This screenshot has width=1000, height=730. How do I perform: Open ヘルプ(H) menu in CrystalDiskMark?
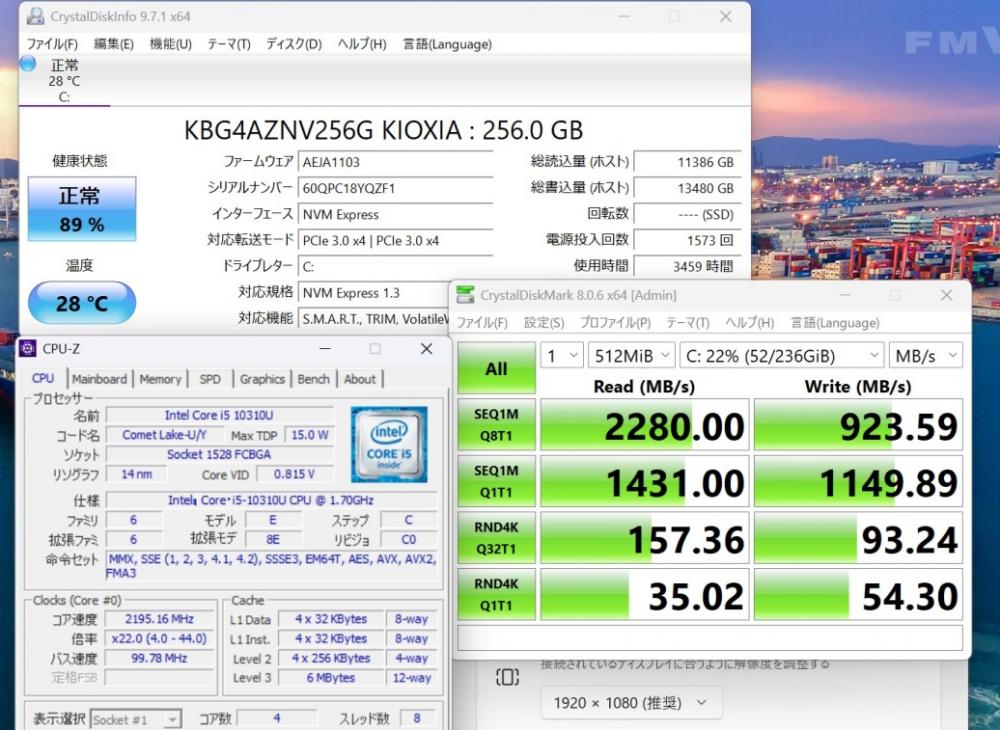749,323
